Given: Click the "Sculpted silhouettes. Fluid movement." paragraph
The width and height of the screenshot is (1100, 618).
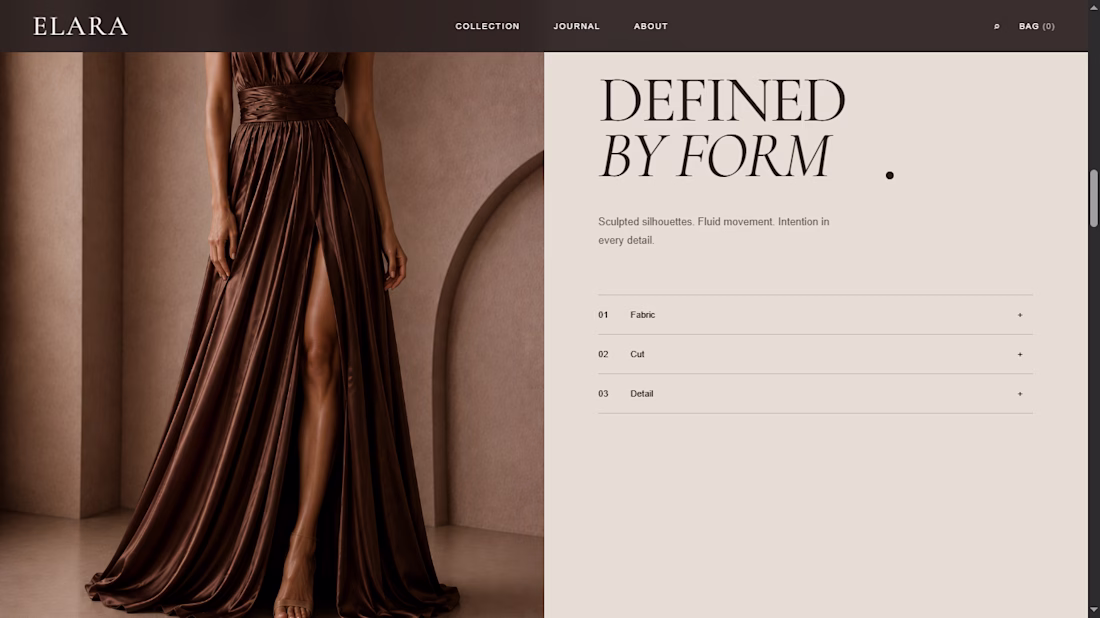Looking at the screenshot, I should [713, 231].
